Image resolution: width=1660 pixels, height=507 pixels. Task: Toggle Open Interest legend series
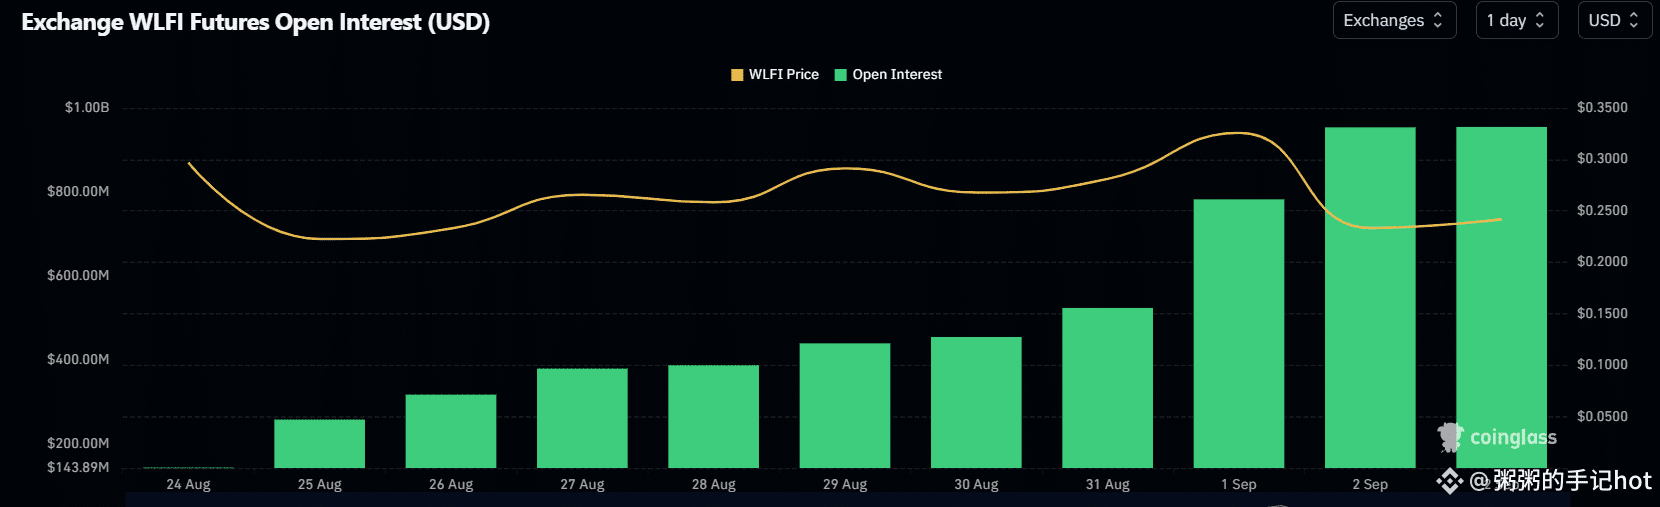[888, 74]
